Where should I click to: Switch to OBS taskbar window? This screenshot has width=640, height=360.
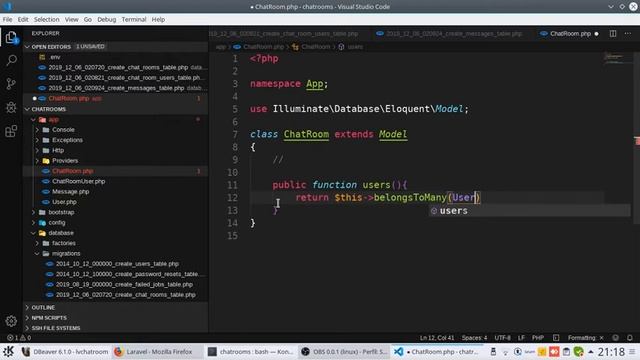click(x=344, y=351)
